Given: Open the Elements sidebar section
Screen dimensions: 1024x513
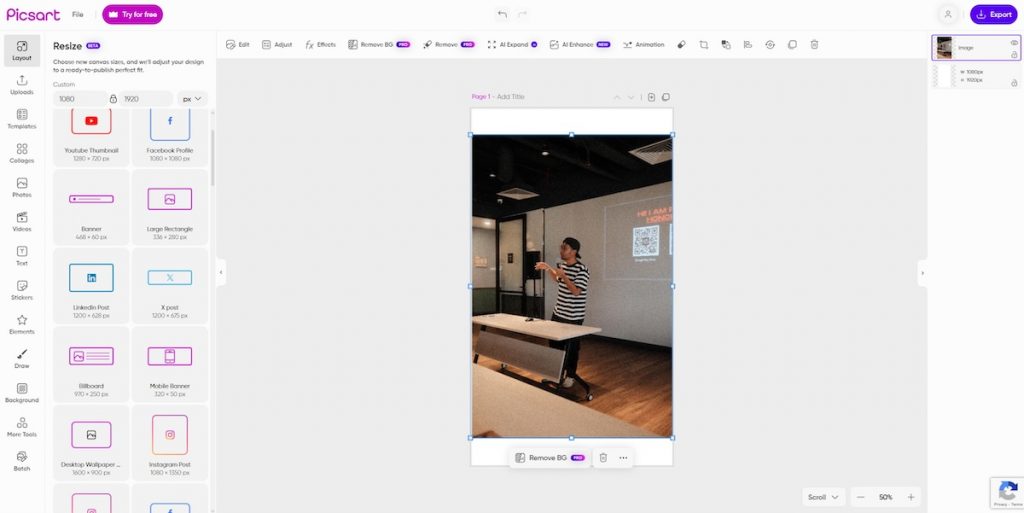Looking at the screenshot, I should (22, 324).
